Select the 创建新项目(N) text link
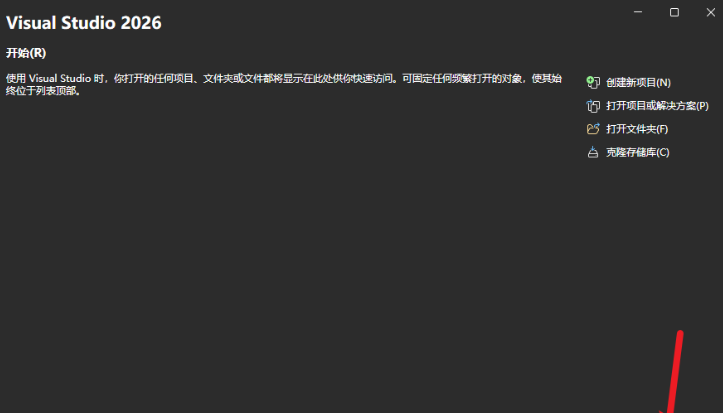 [638, 83]
